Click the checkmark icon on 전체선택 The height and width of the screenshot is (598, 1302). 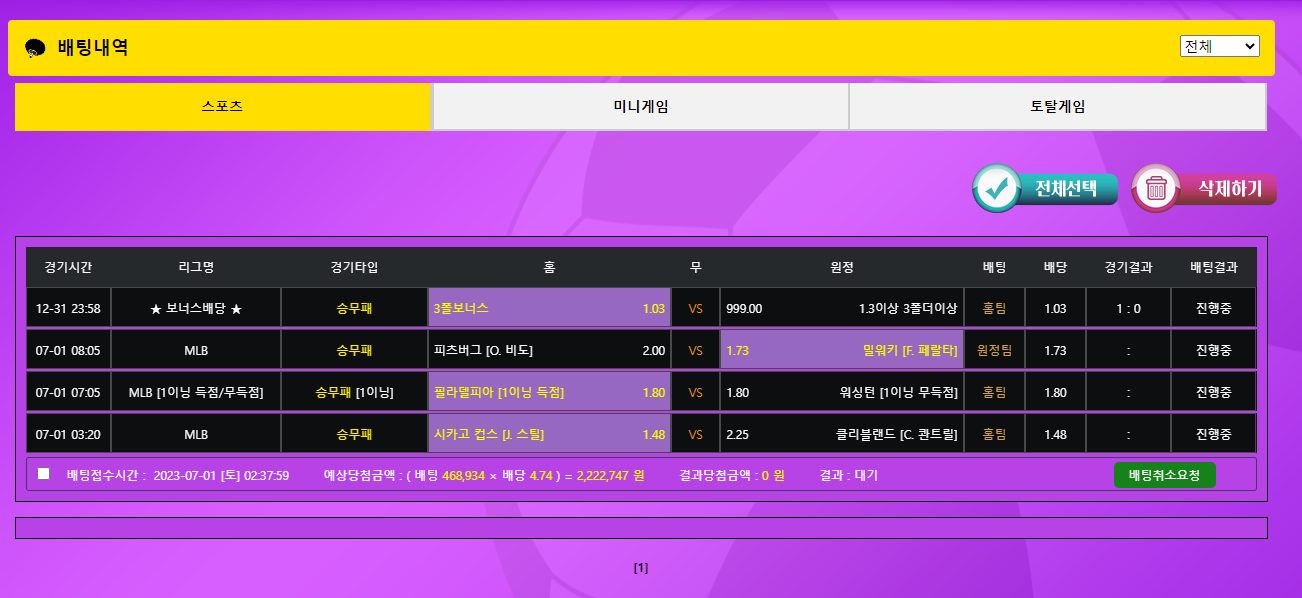(x=996, y=188)
